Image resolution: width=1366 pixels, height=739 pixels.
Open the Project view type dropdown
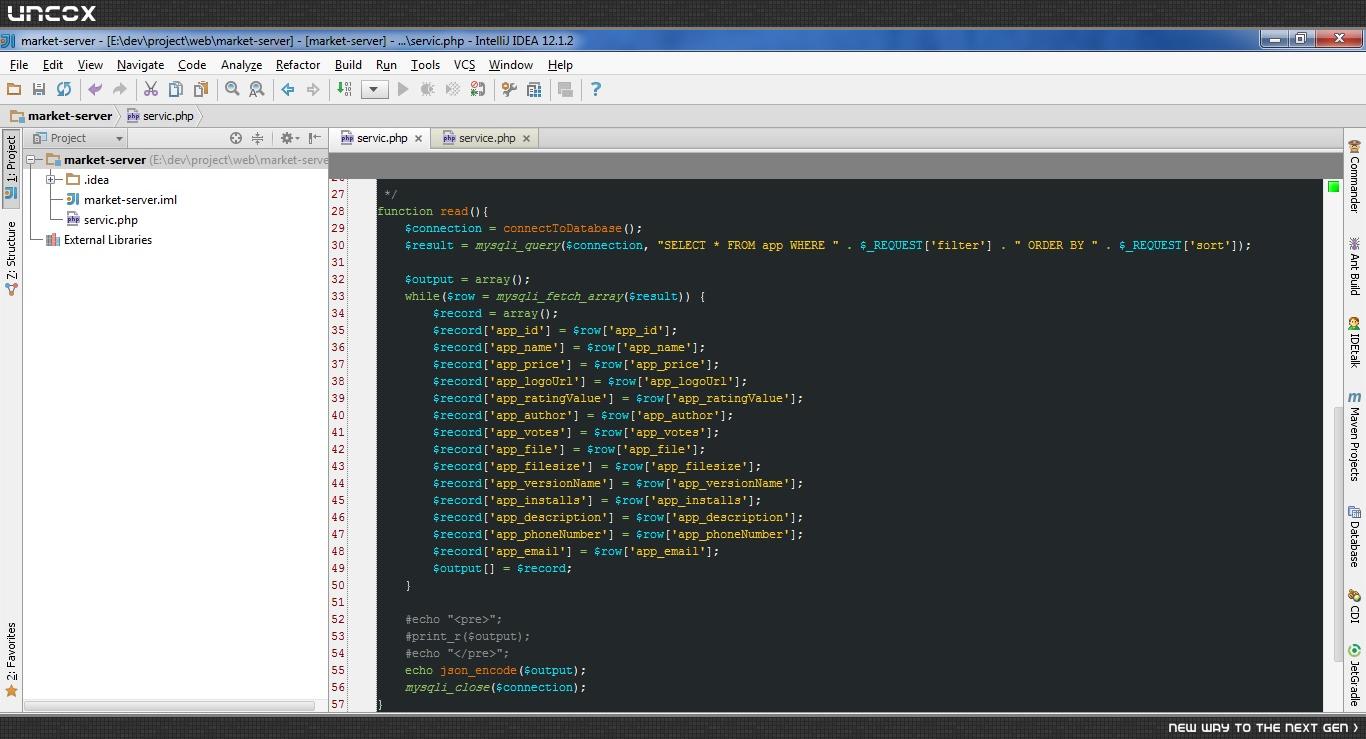[x=77, y=138]
